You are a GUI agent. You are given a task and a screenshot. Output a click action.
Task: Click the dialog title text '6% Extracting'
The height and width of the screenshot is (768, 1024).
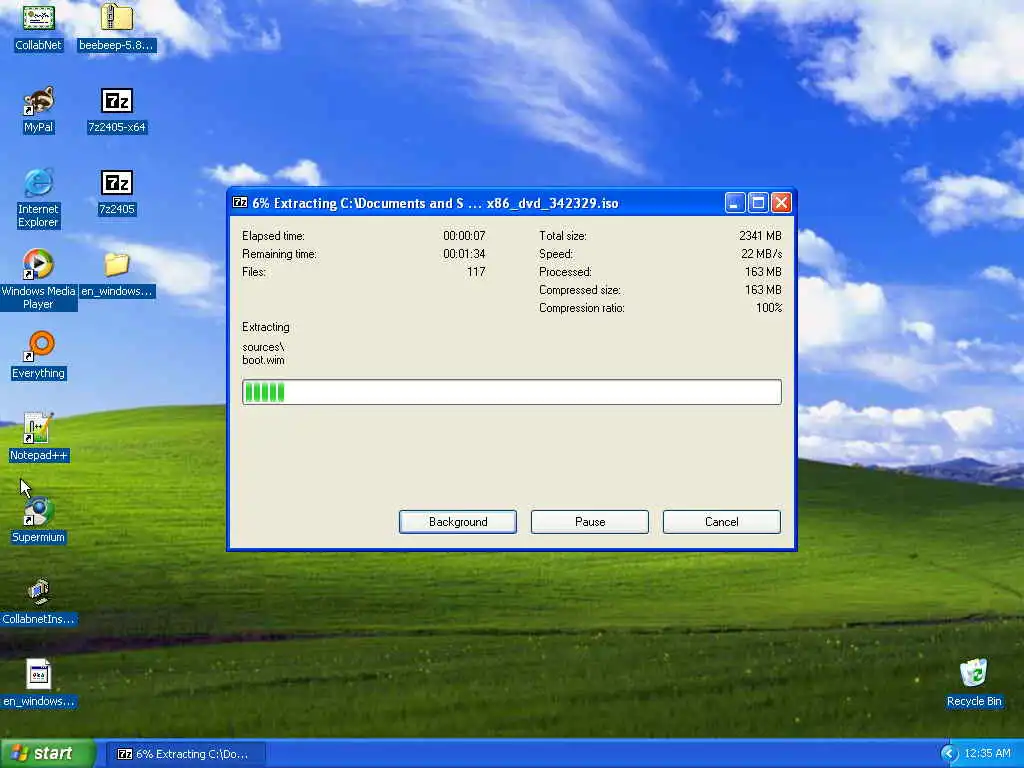coord(294,203)
